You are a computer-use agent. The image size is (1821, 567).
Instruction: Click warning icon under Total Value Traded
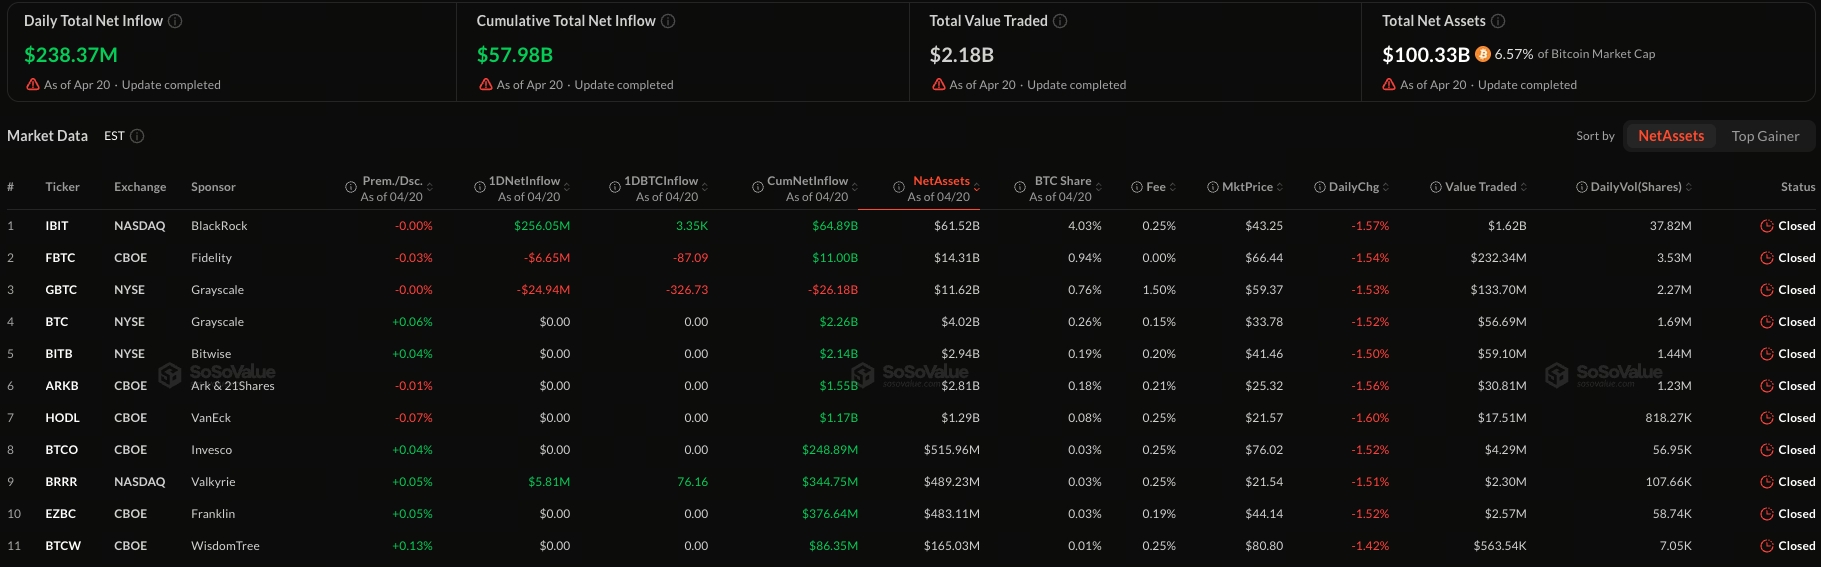click(939, 85)
